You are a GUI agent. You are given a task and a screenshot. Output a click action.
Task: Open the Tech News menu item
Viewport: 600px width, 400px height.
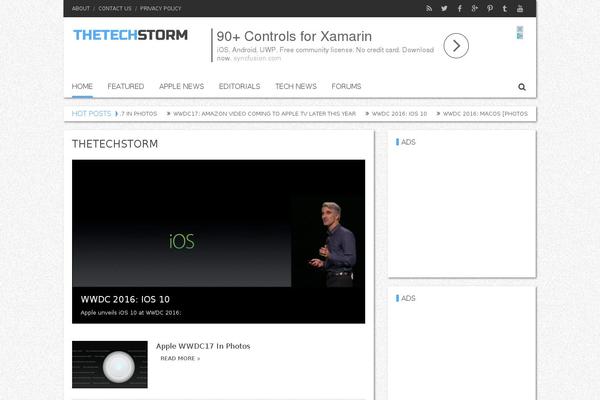(x=296, y=87)
